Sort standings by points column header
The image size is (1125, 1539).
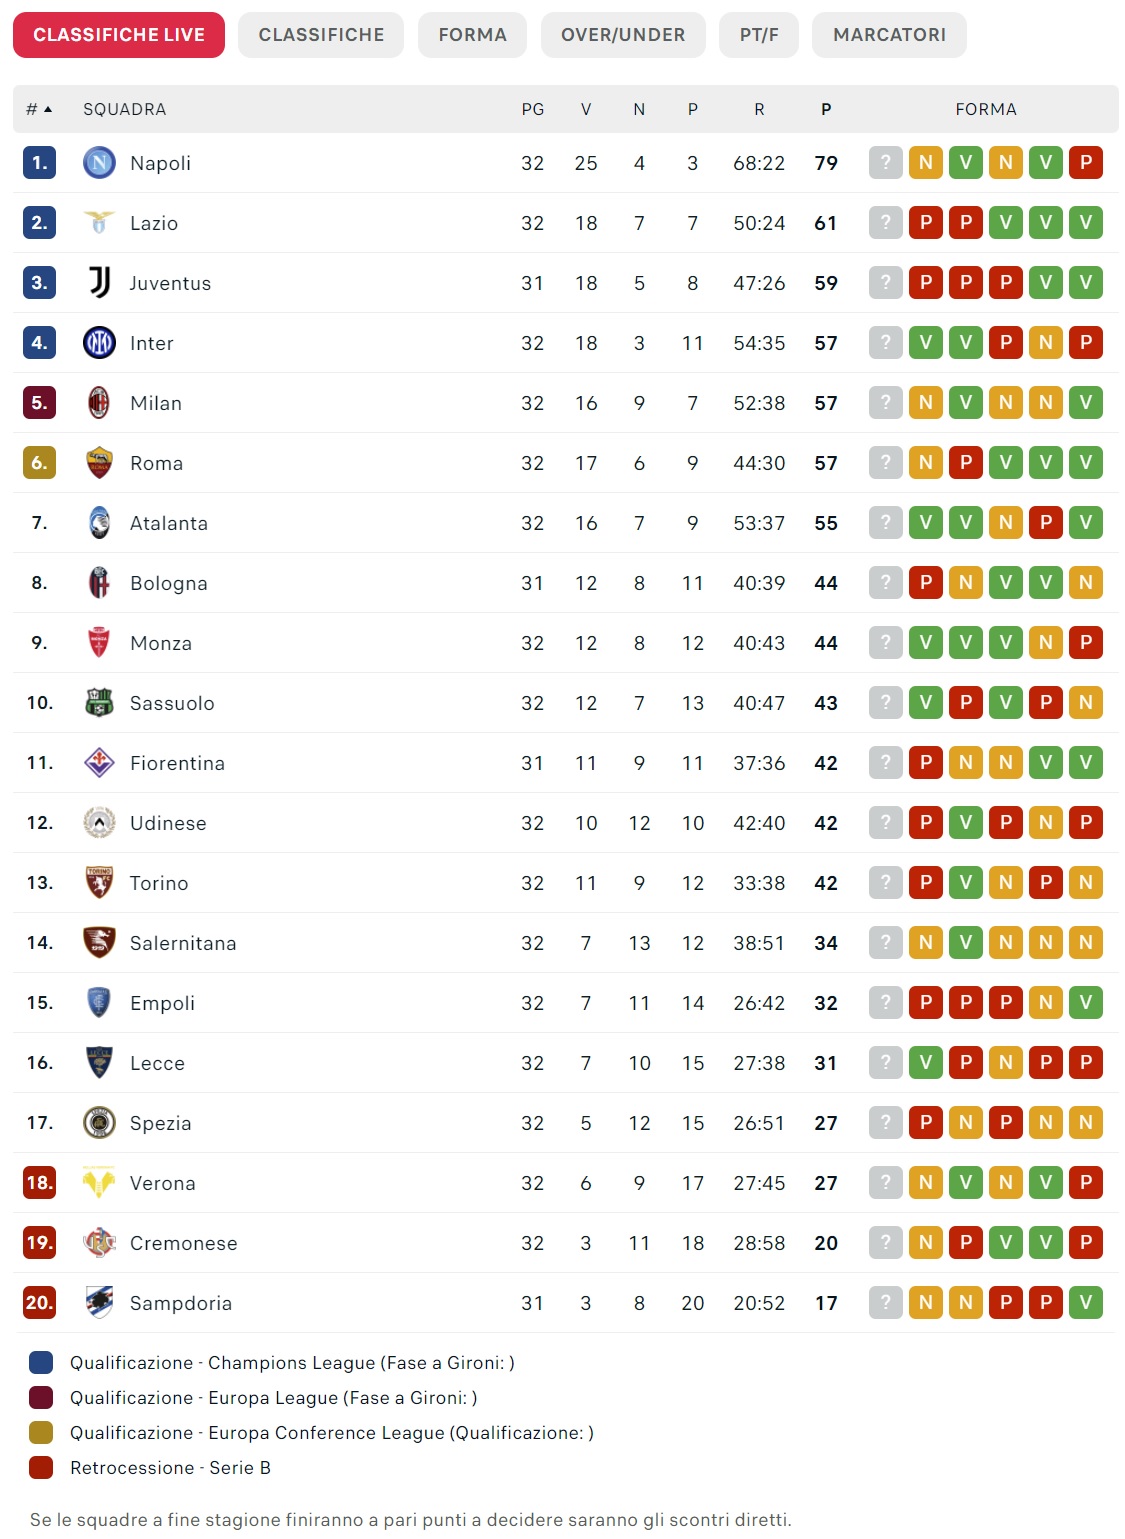pos(826,109)
